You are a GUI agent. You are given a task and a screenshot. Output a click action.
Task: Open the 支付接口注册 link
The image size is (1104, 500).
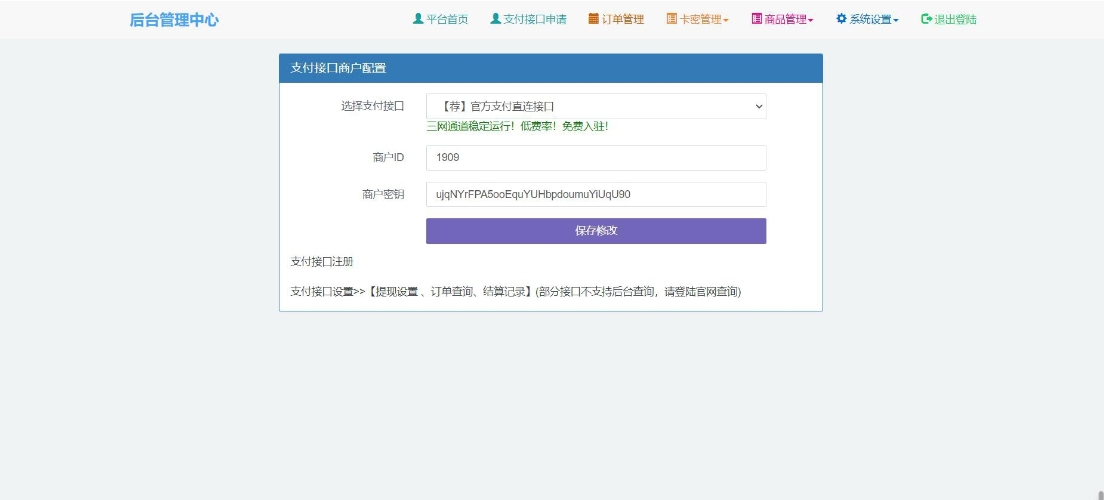[321, 262]
